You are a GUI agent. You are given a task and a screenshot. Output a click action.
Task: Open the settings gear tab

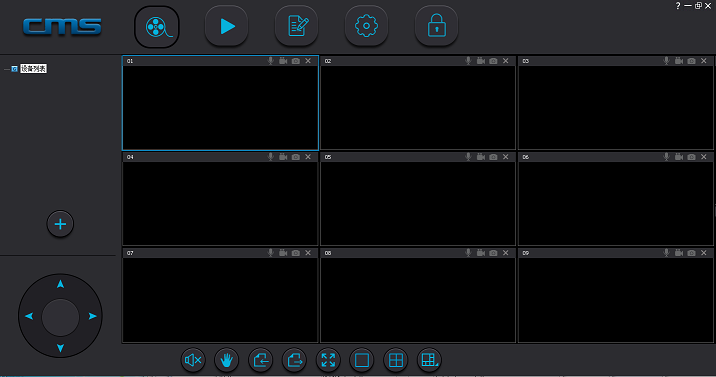(x=366, y=26)
